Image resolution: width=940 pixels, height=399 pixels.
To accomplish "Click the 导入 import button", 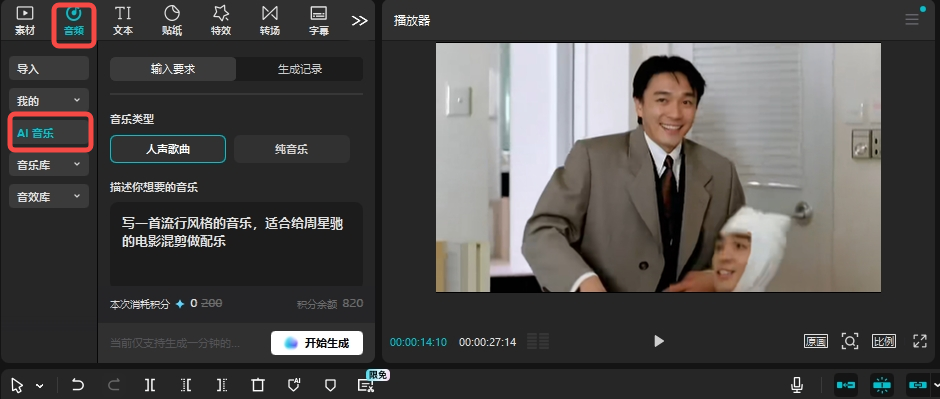I will [49, 68].
